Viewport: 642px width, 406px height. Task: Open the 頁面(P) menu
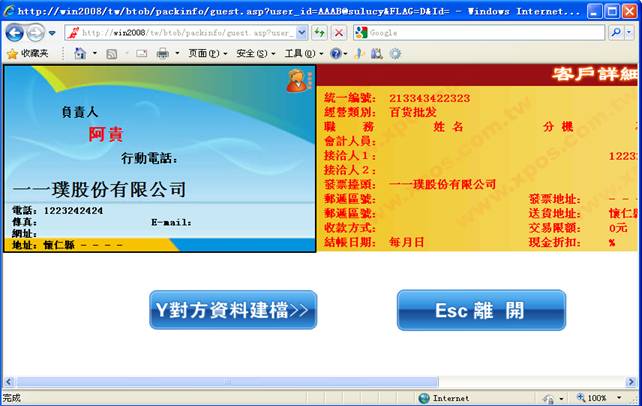(x=207, y=53)
